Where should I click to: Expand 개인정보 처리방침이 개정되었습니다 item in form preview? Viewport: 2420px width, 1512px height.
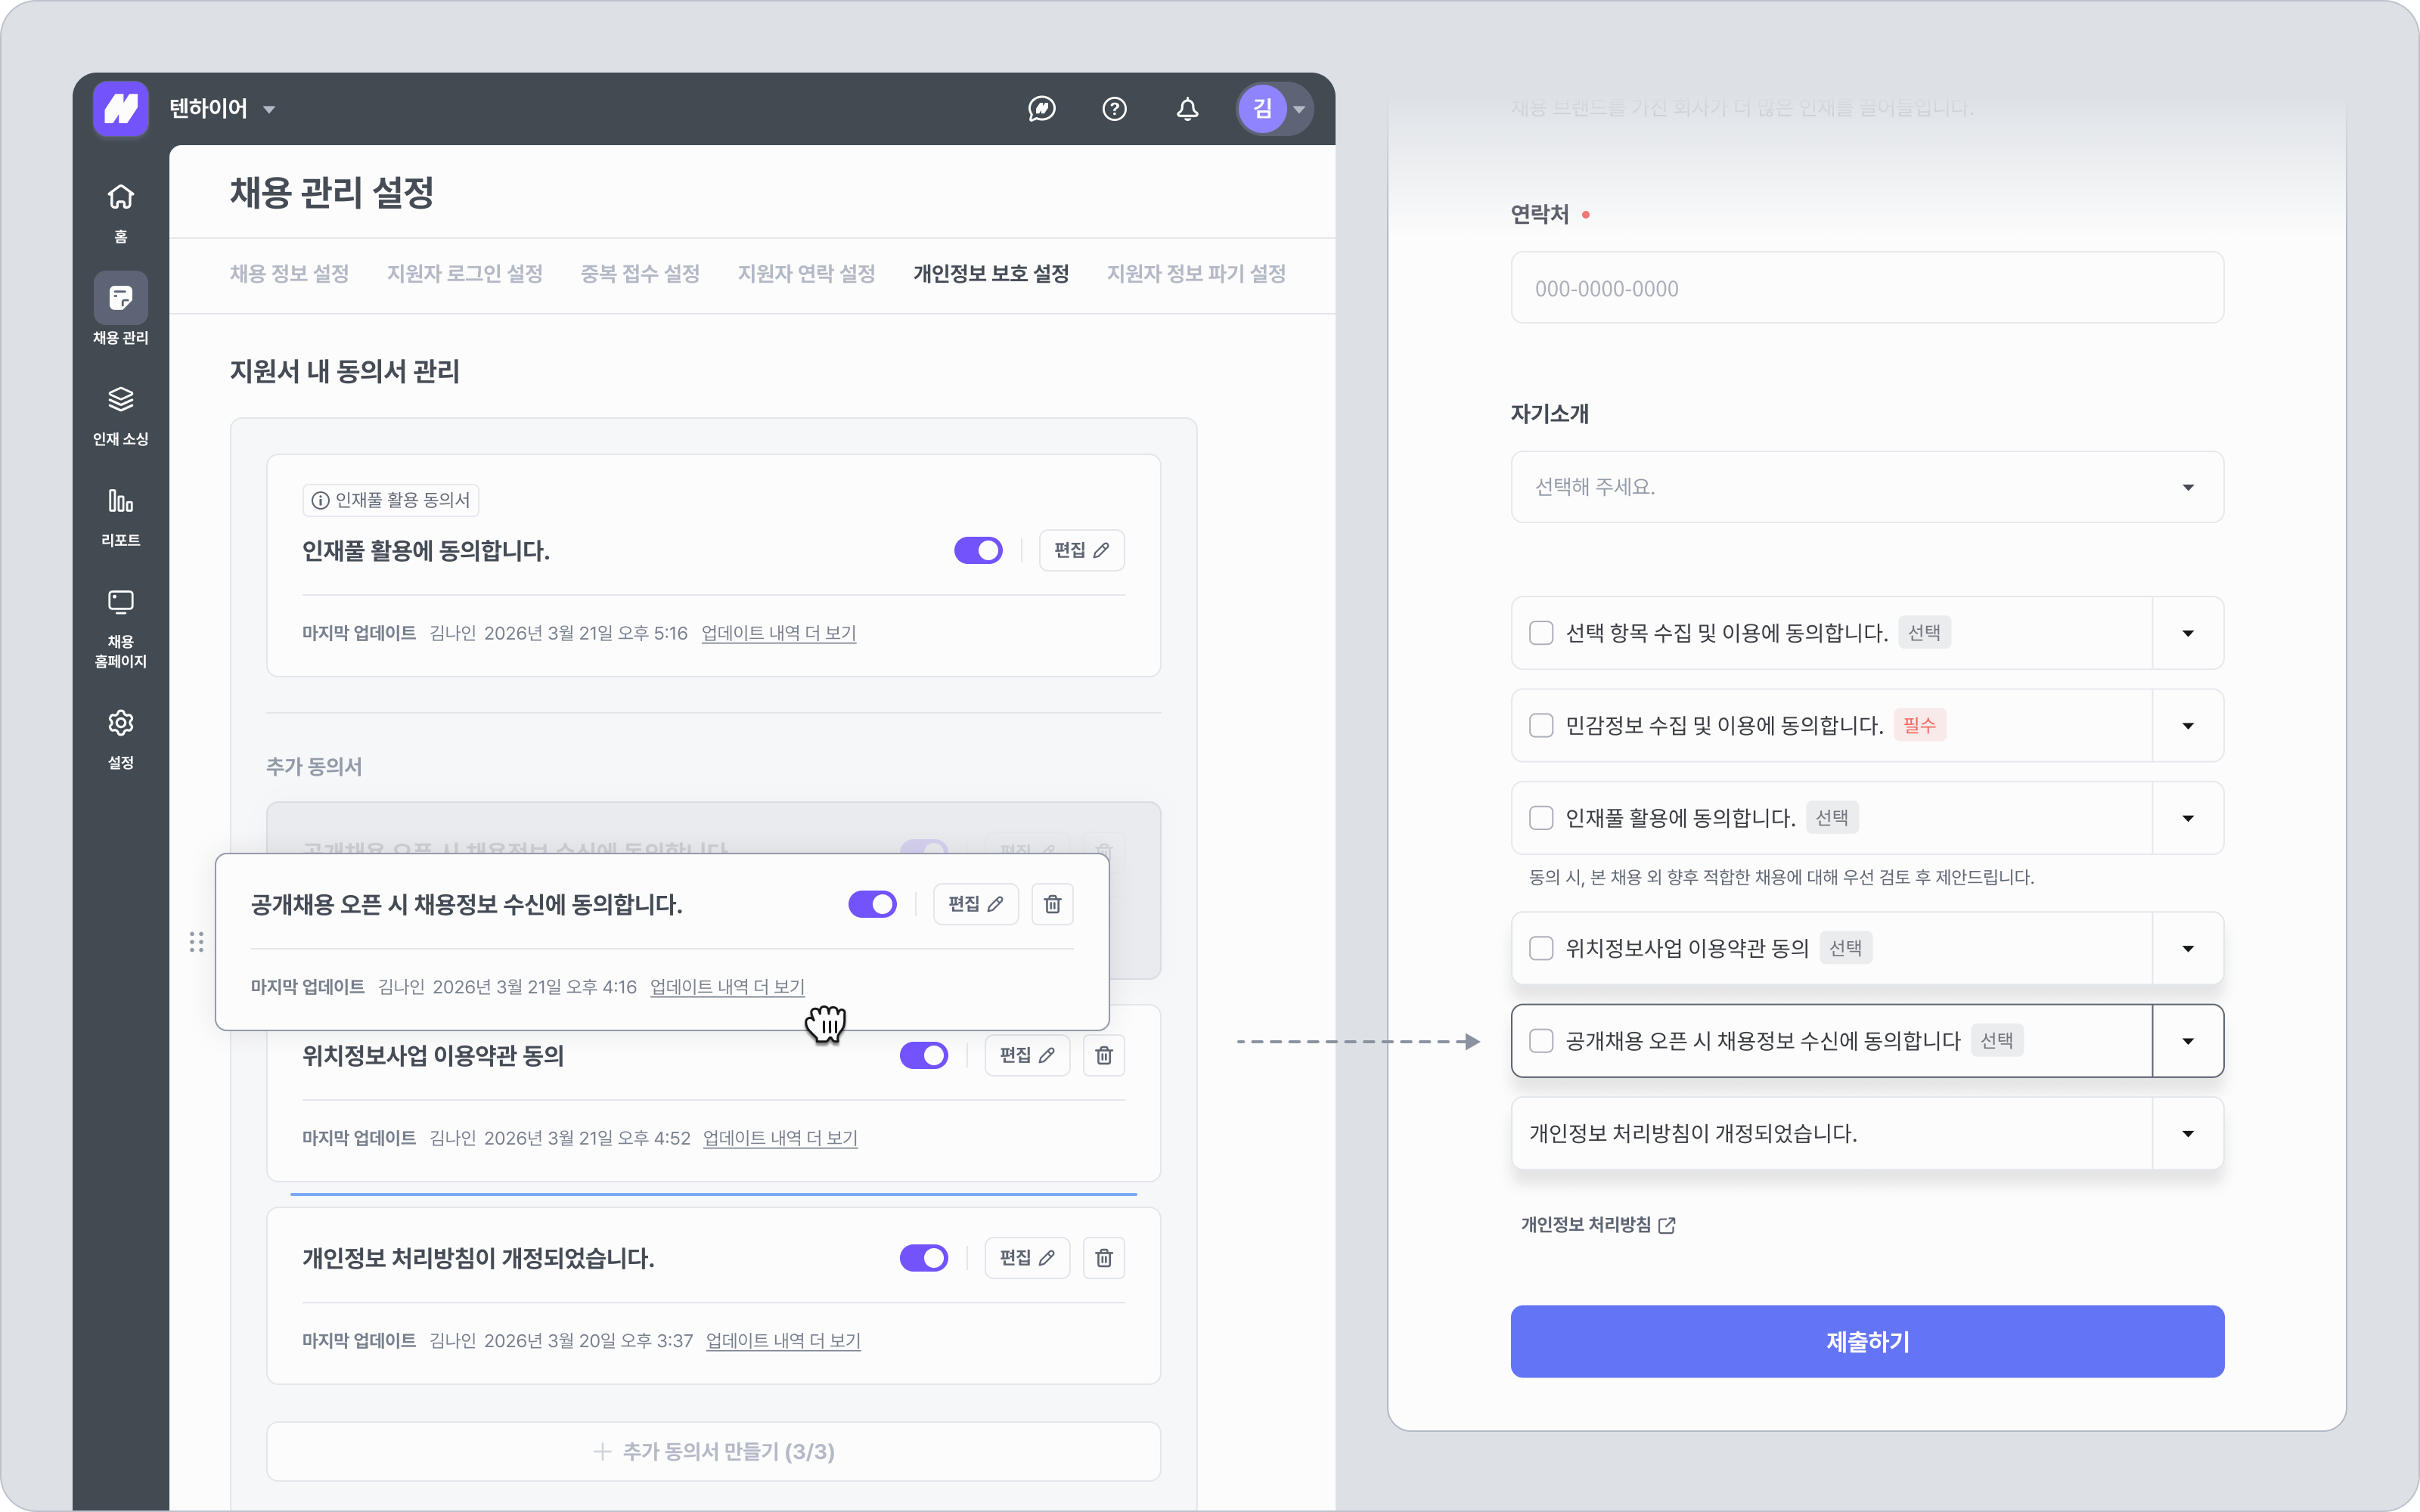pyautogui.click(x=2187, y=1134)
